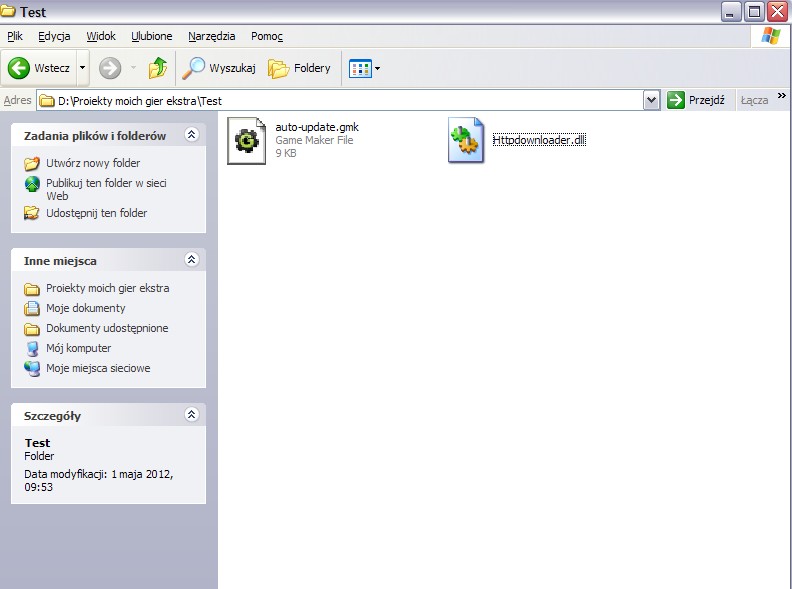Click Utwórz nowy folder link
This screenshot has width=792, height=589.
93,163
